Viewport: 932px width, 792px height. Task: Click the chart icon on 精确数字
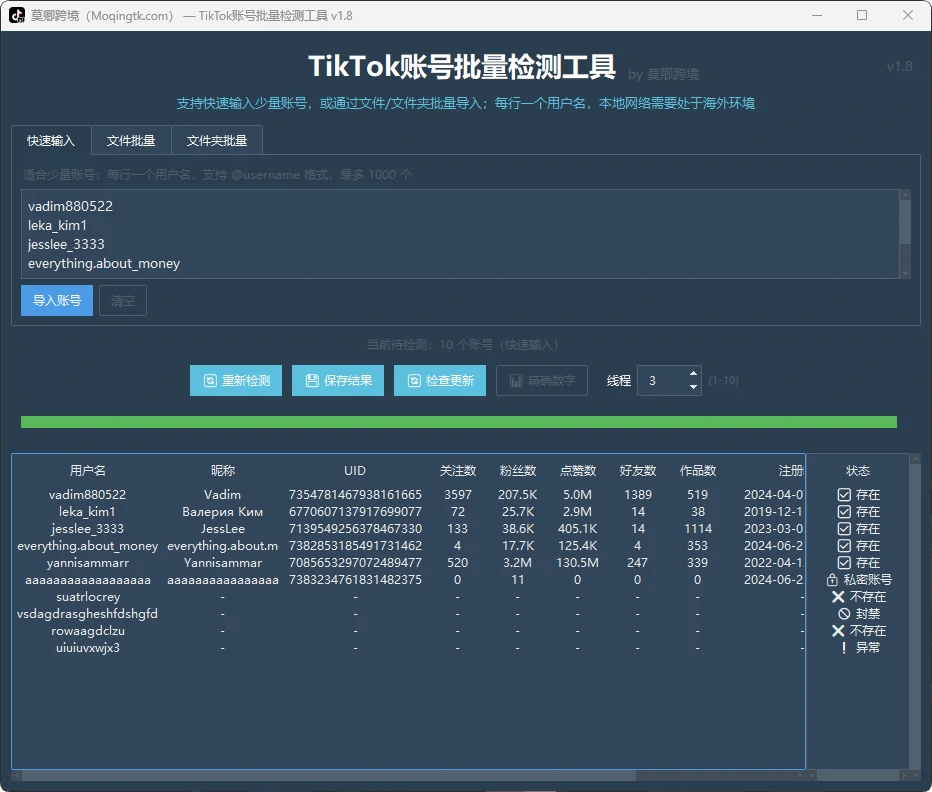517,381
